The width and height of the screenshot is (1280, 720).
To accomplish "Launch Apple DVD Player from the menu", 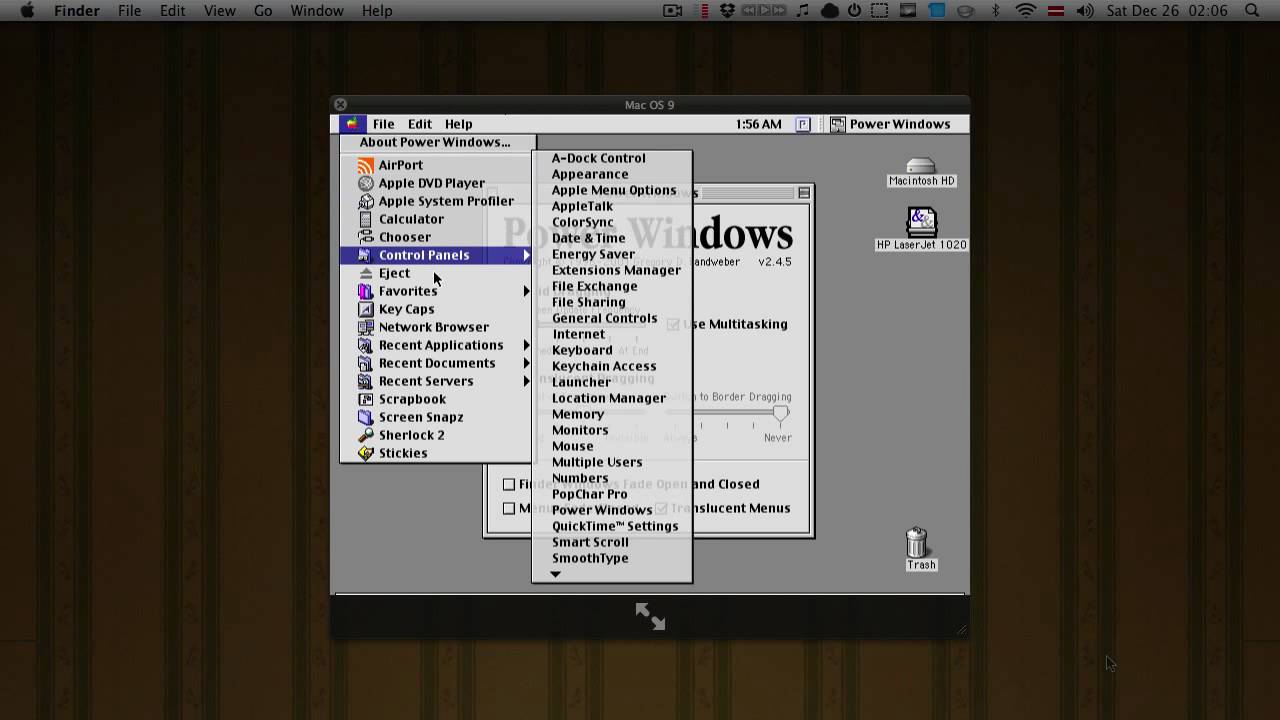I will (436, 183).
